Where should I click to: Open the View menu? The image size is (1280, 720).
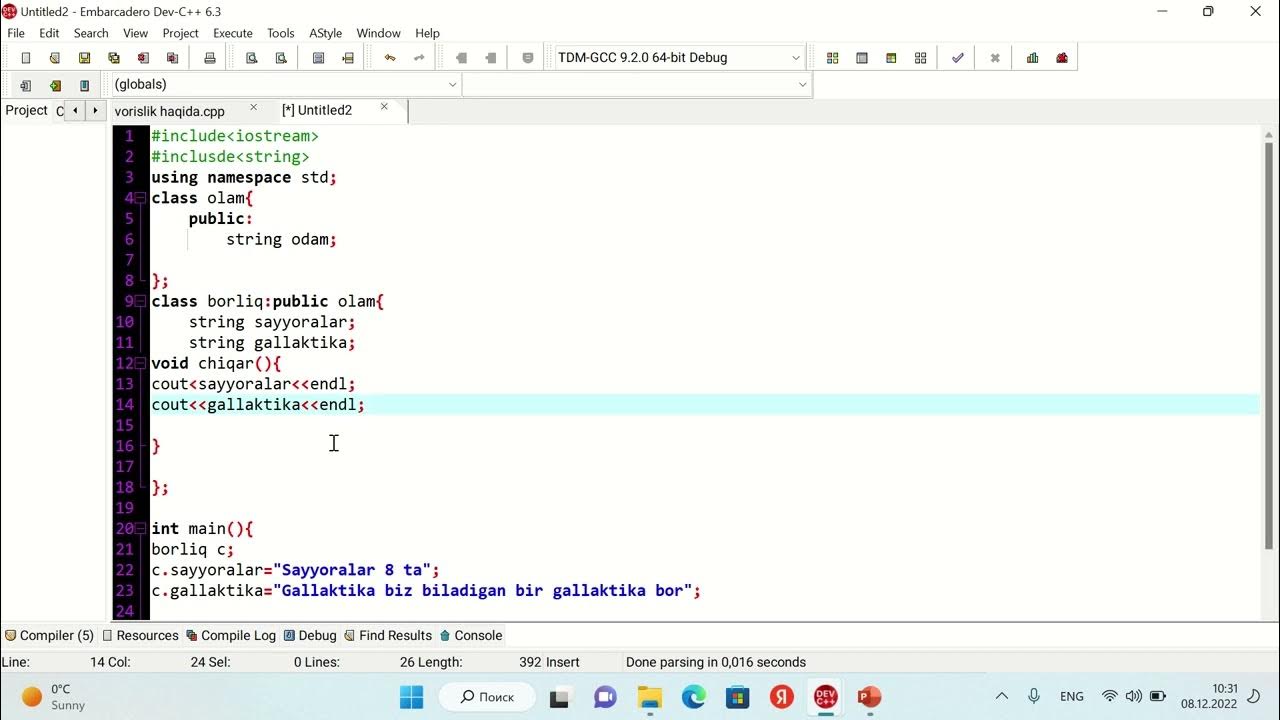coord(135,33)
